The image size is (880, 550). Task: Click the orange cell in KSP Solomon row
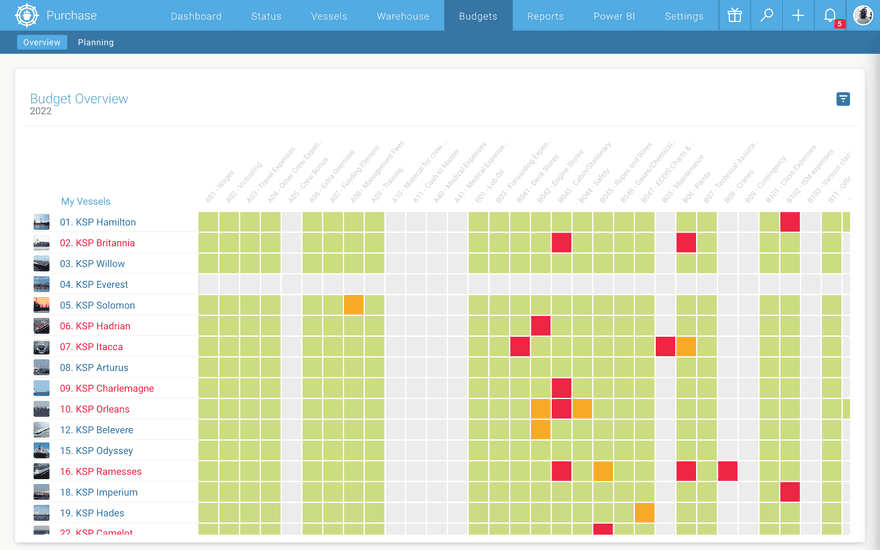click(353, 305)
